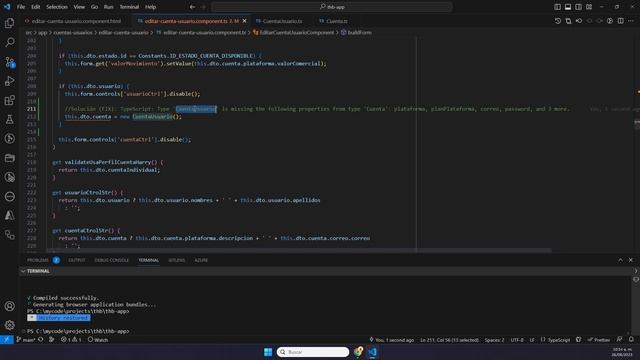
Task: Click the remote window indicator
Action: 7,340
